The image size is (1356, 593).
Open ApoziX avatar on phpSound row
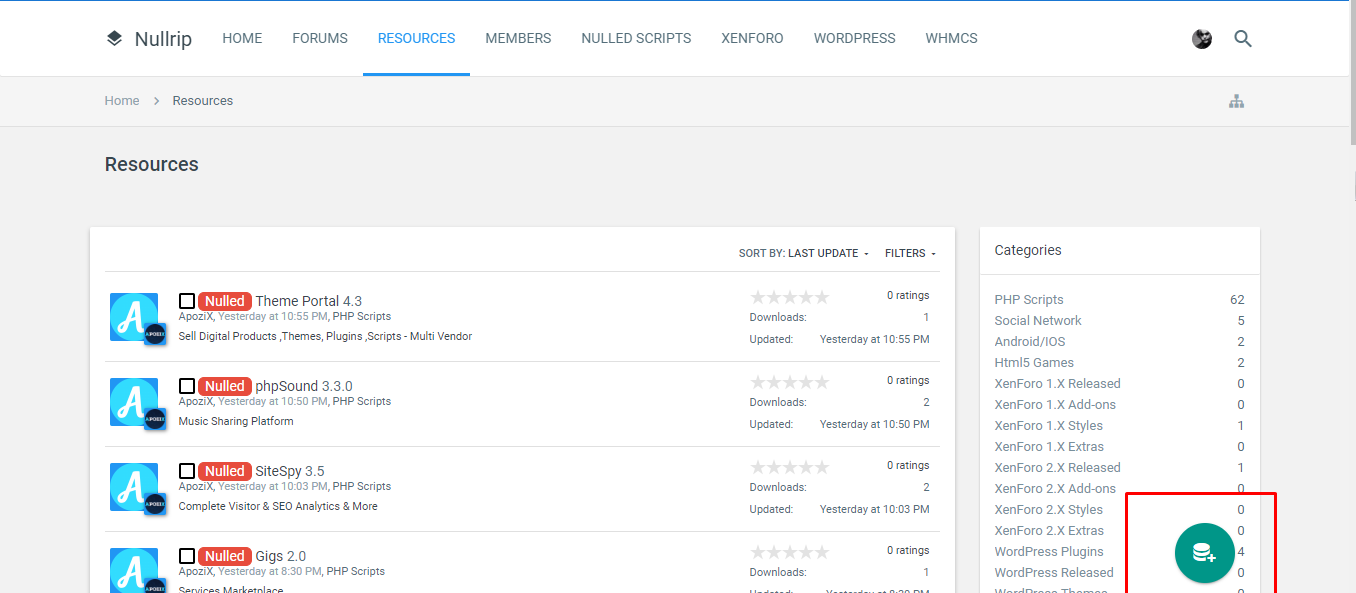pos(134,402)
